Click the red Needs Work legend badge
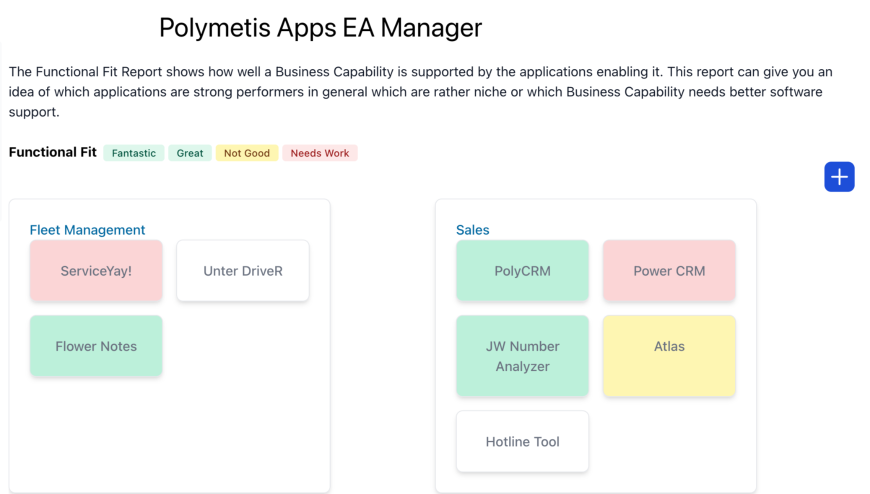The width and height of the screenshot is (870, 494). click(320, 153)
